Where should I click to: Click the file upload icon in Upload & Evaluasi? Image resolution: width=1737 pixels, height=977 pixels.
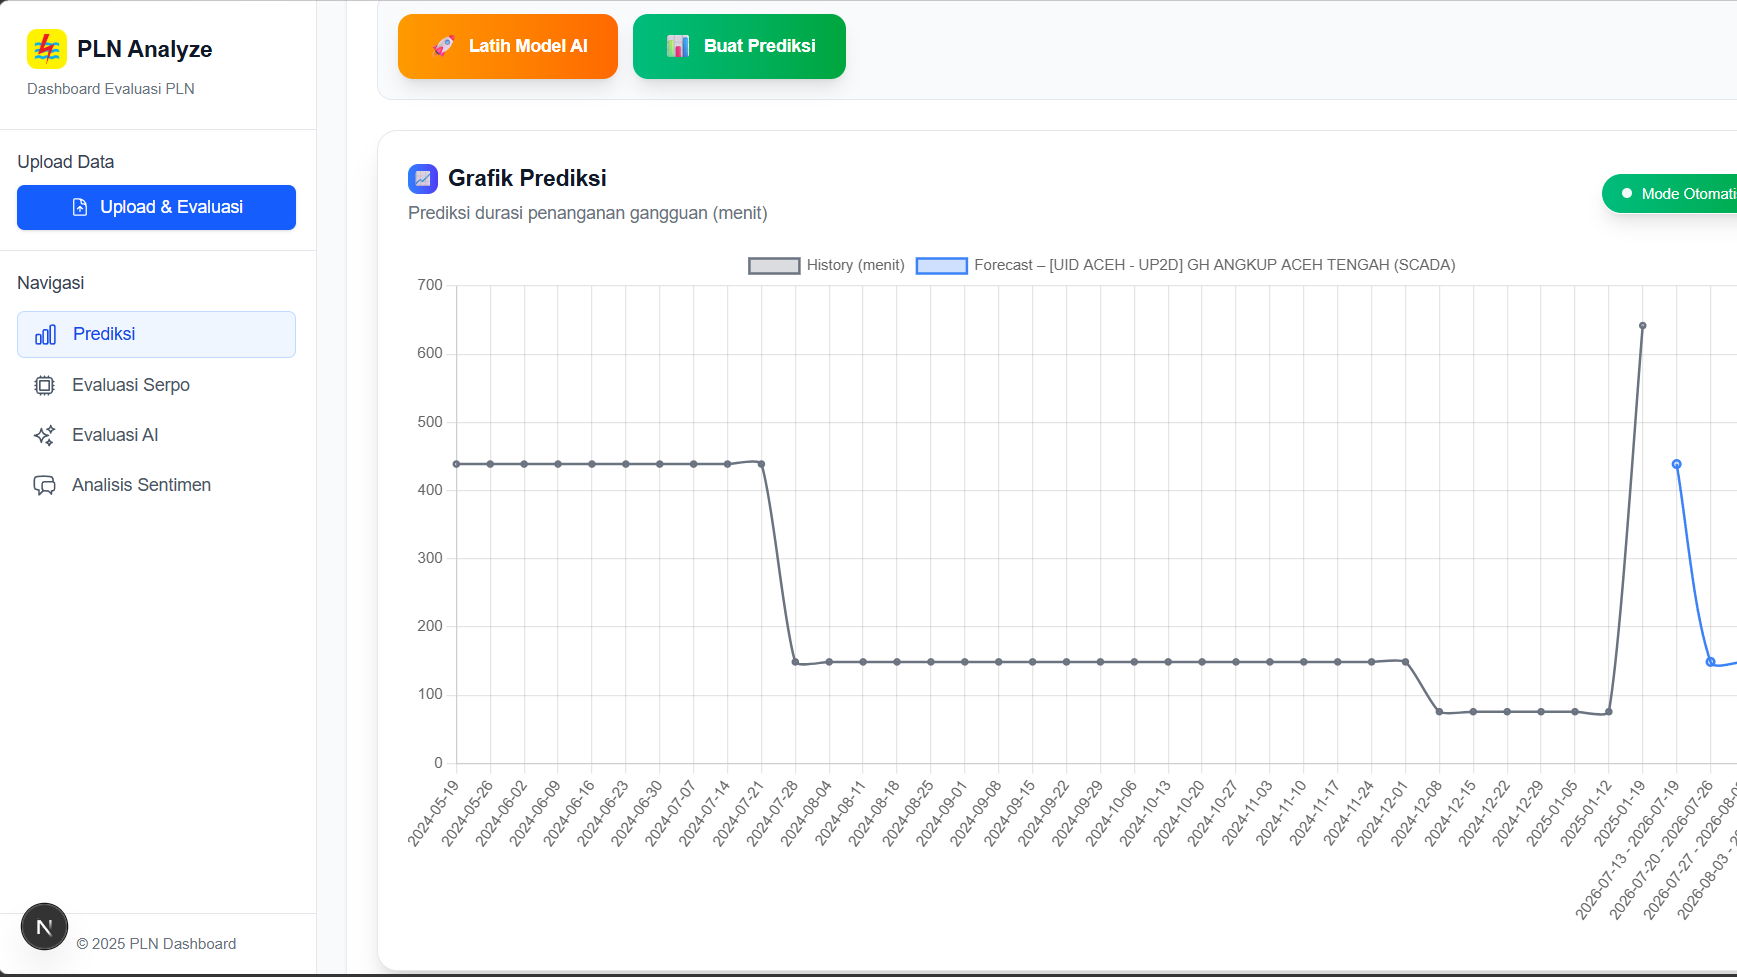click(x=80, y=207)
